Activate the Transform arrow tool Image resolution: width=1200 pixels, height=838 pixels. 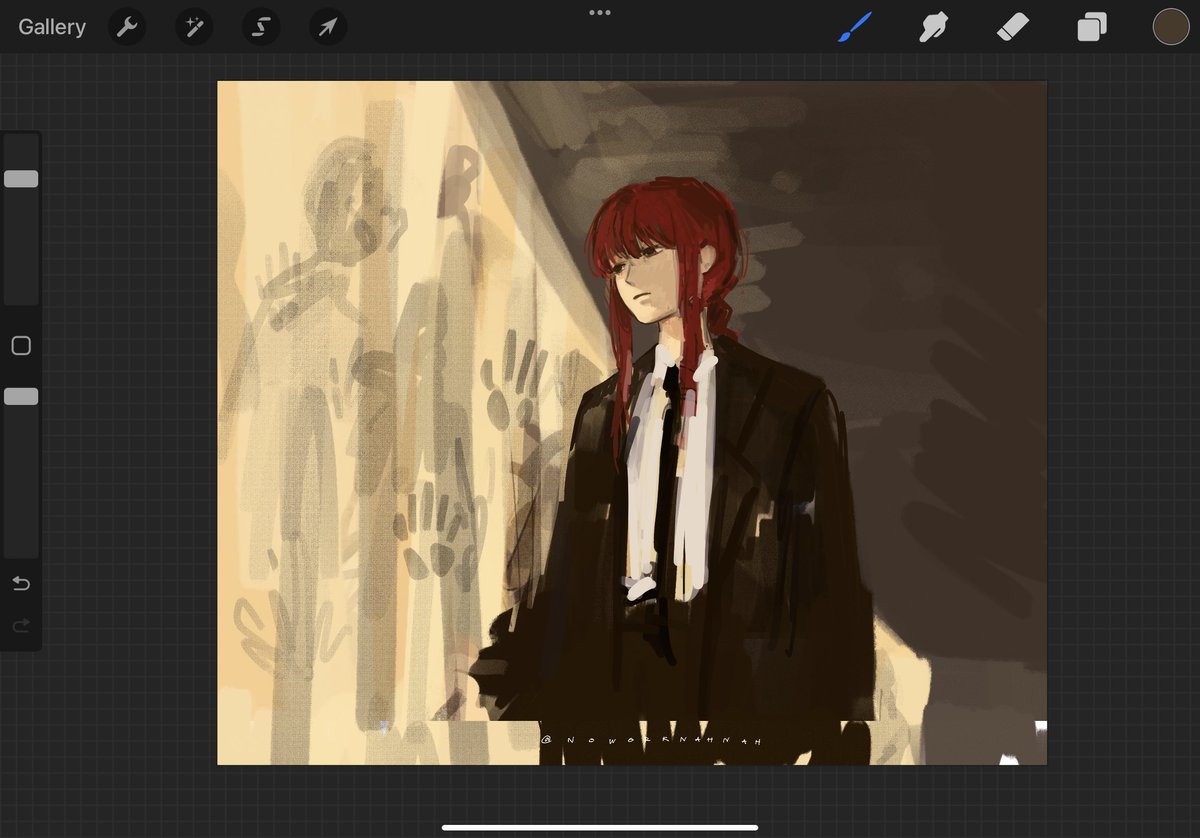coord(328,27)
